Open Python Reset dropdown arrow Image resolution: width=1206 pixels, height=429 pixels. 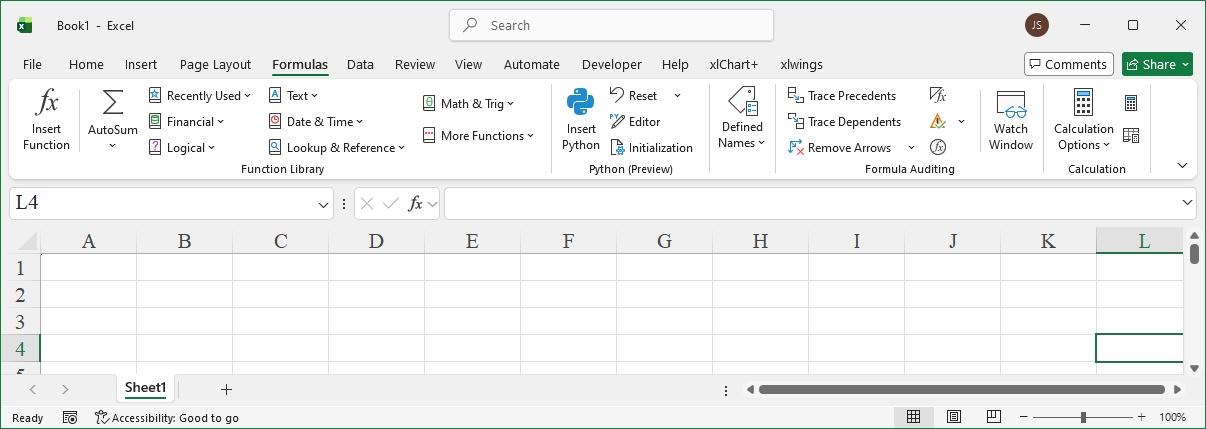[x=677, y=96]
